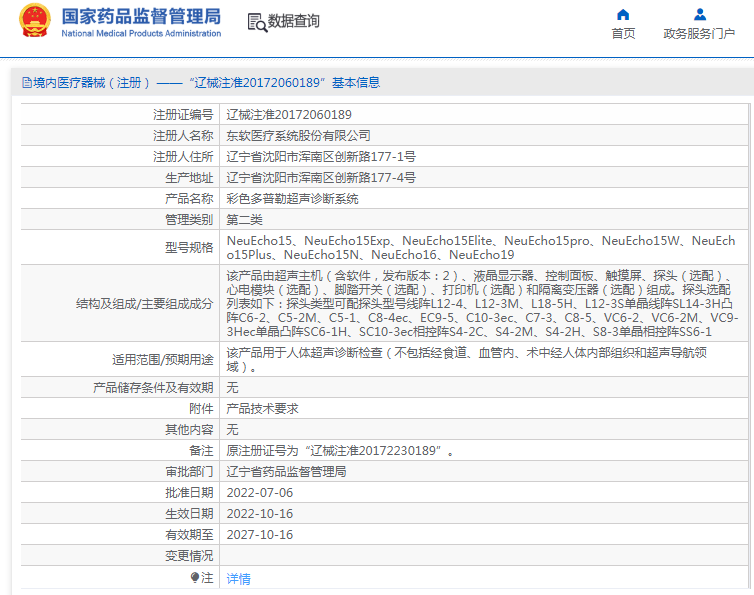Select the 该产品由超声主机 structure description
Image resolution: width=754 pixels, height=595 pixels.
484,304
